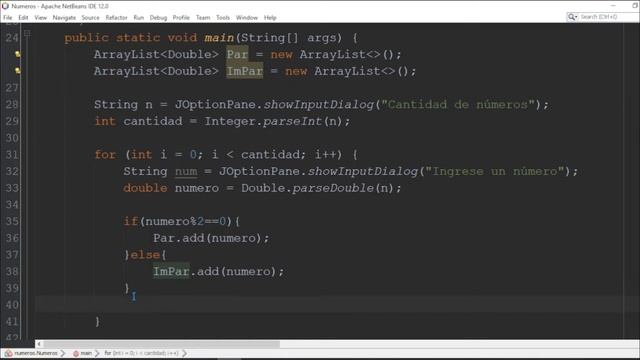Open the Refactor menu
Screen dimensions: 640x360
pyautogui.click(x=116, y=18)
